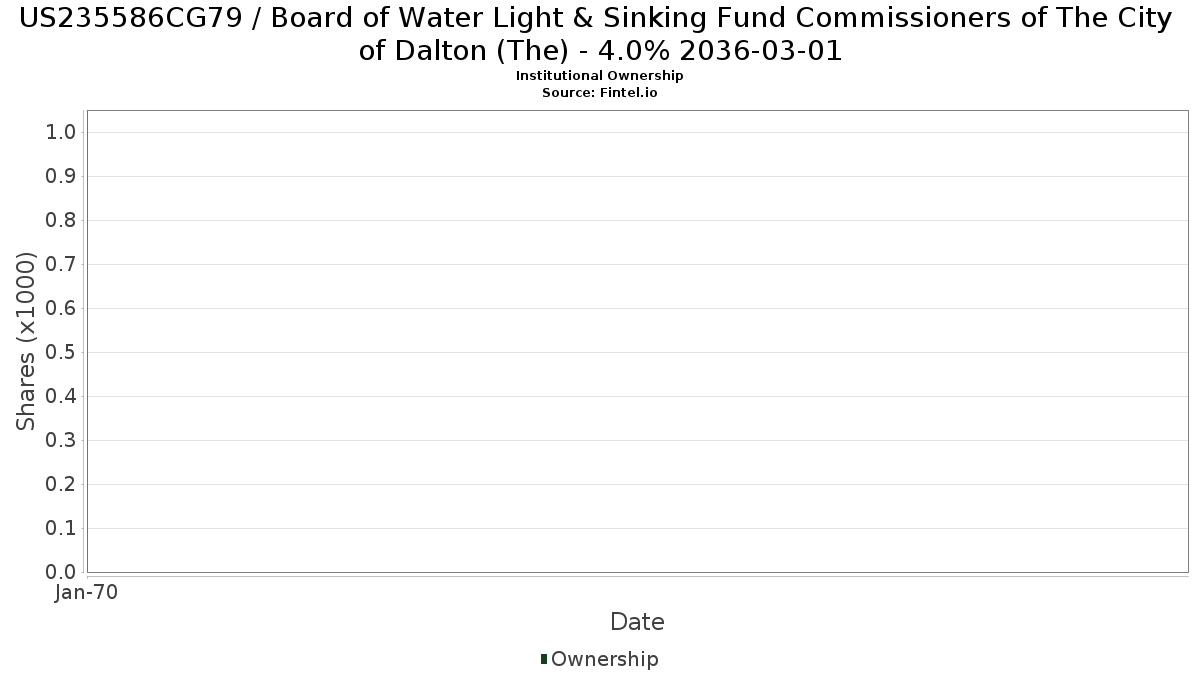Click the 0.7 y-axis tick label

[61, 264]
